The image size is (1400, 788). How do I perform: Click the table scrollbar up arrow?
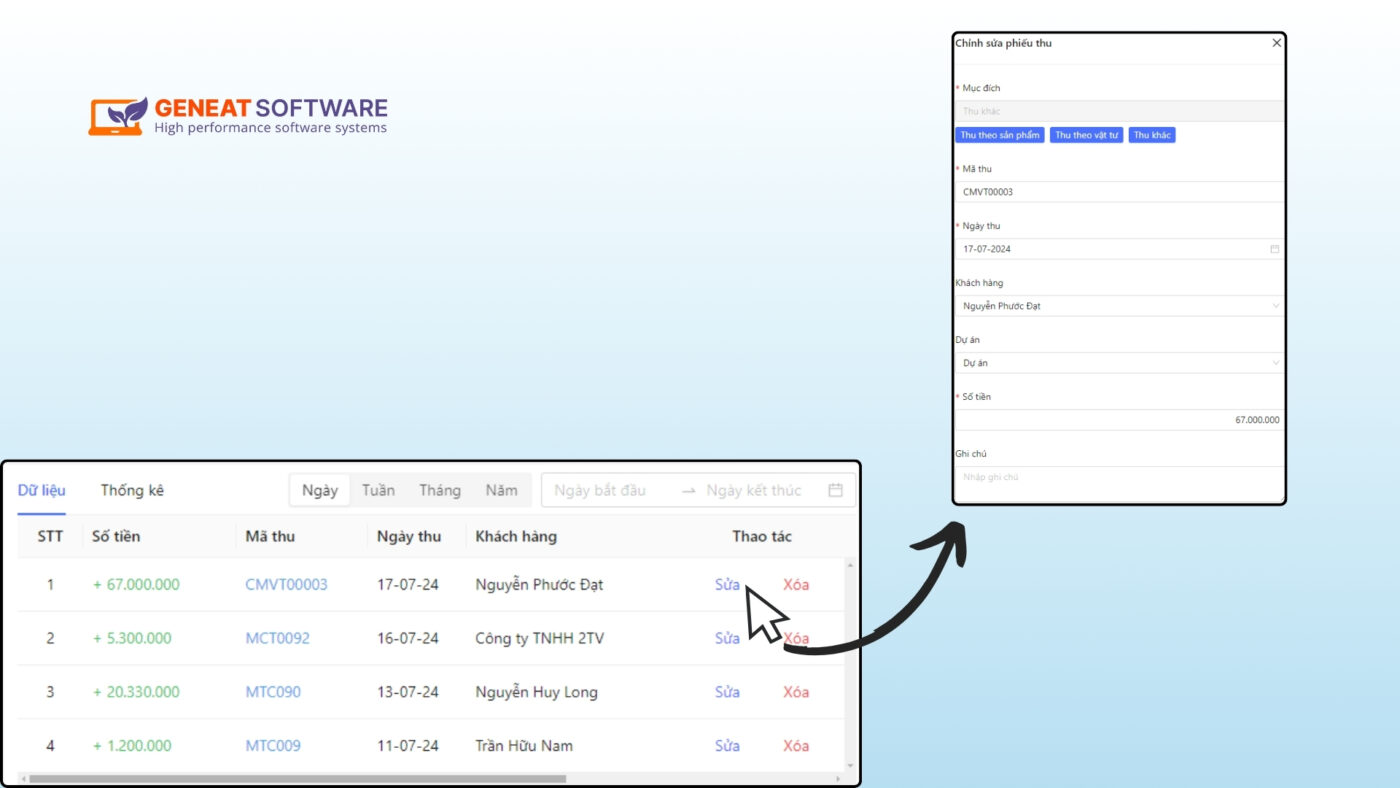pyautogui.click(x=851, y=566)
